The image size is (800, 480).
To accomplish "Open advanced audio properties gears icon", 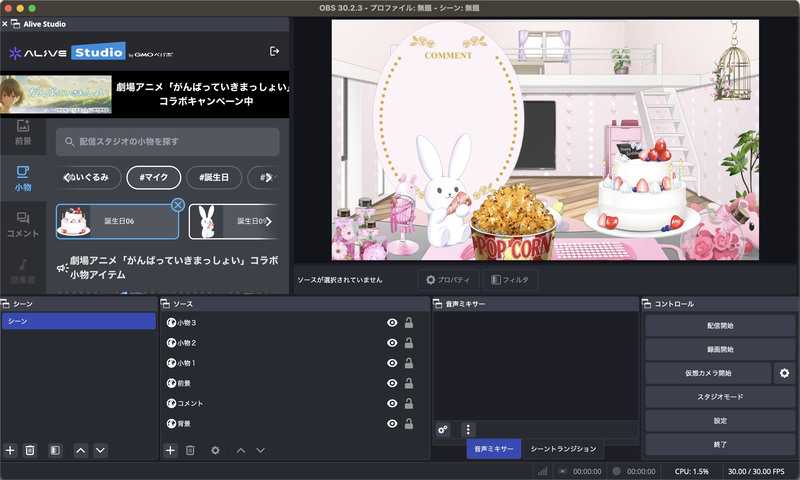I will [443, 430].
